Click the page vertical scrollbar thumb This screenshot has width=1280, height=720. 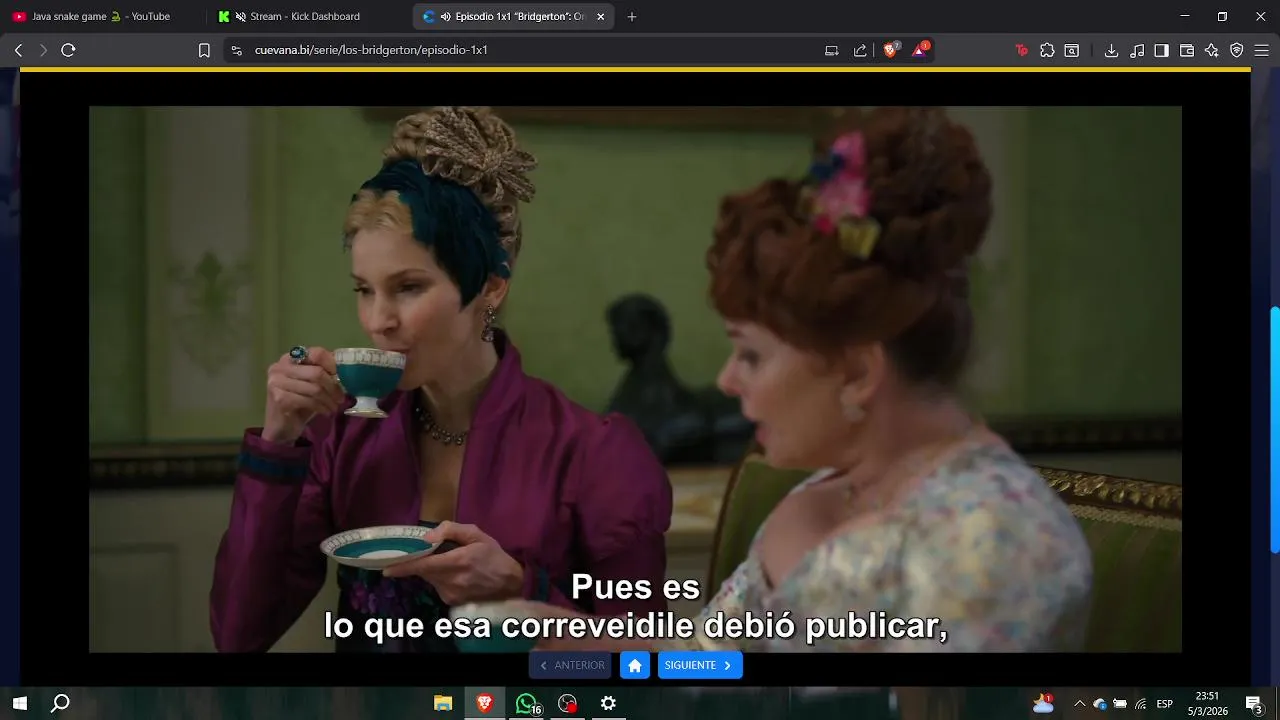point(1275,430)
